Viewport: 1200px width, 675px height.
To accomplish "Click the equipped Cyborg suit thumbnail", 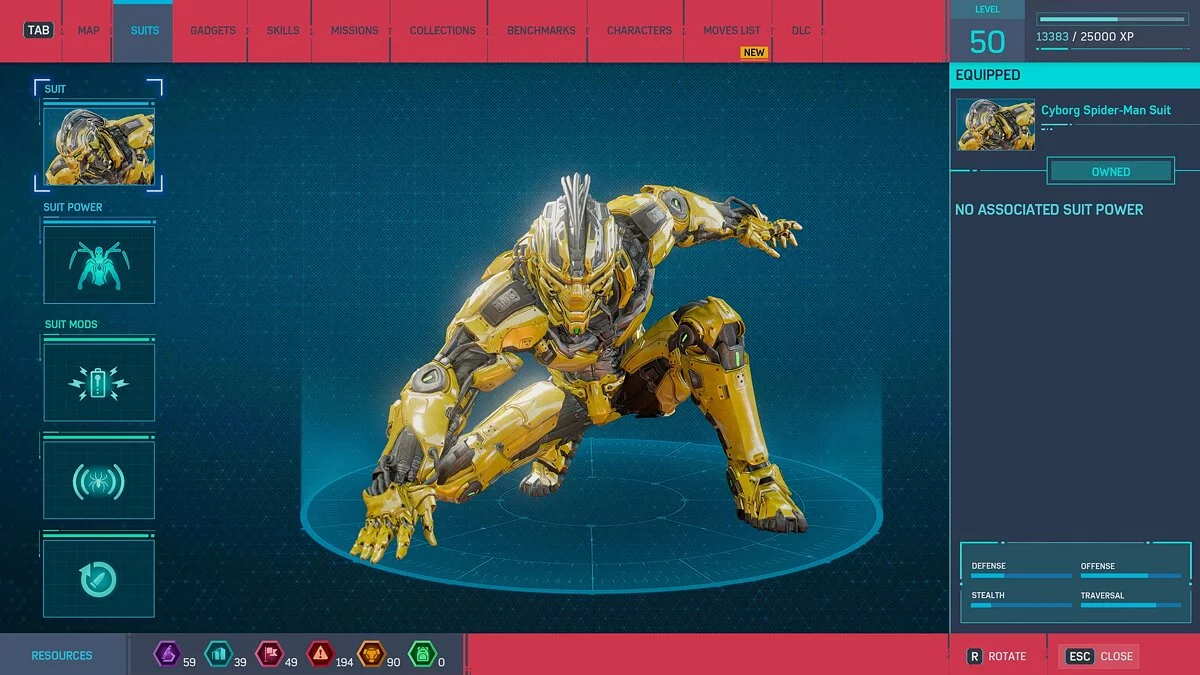I will click(995, 125).
